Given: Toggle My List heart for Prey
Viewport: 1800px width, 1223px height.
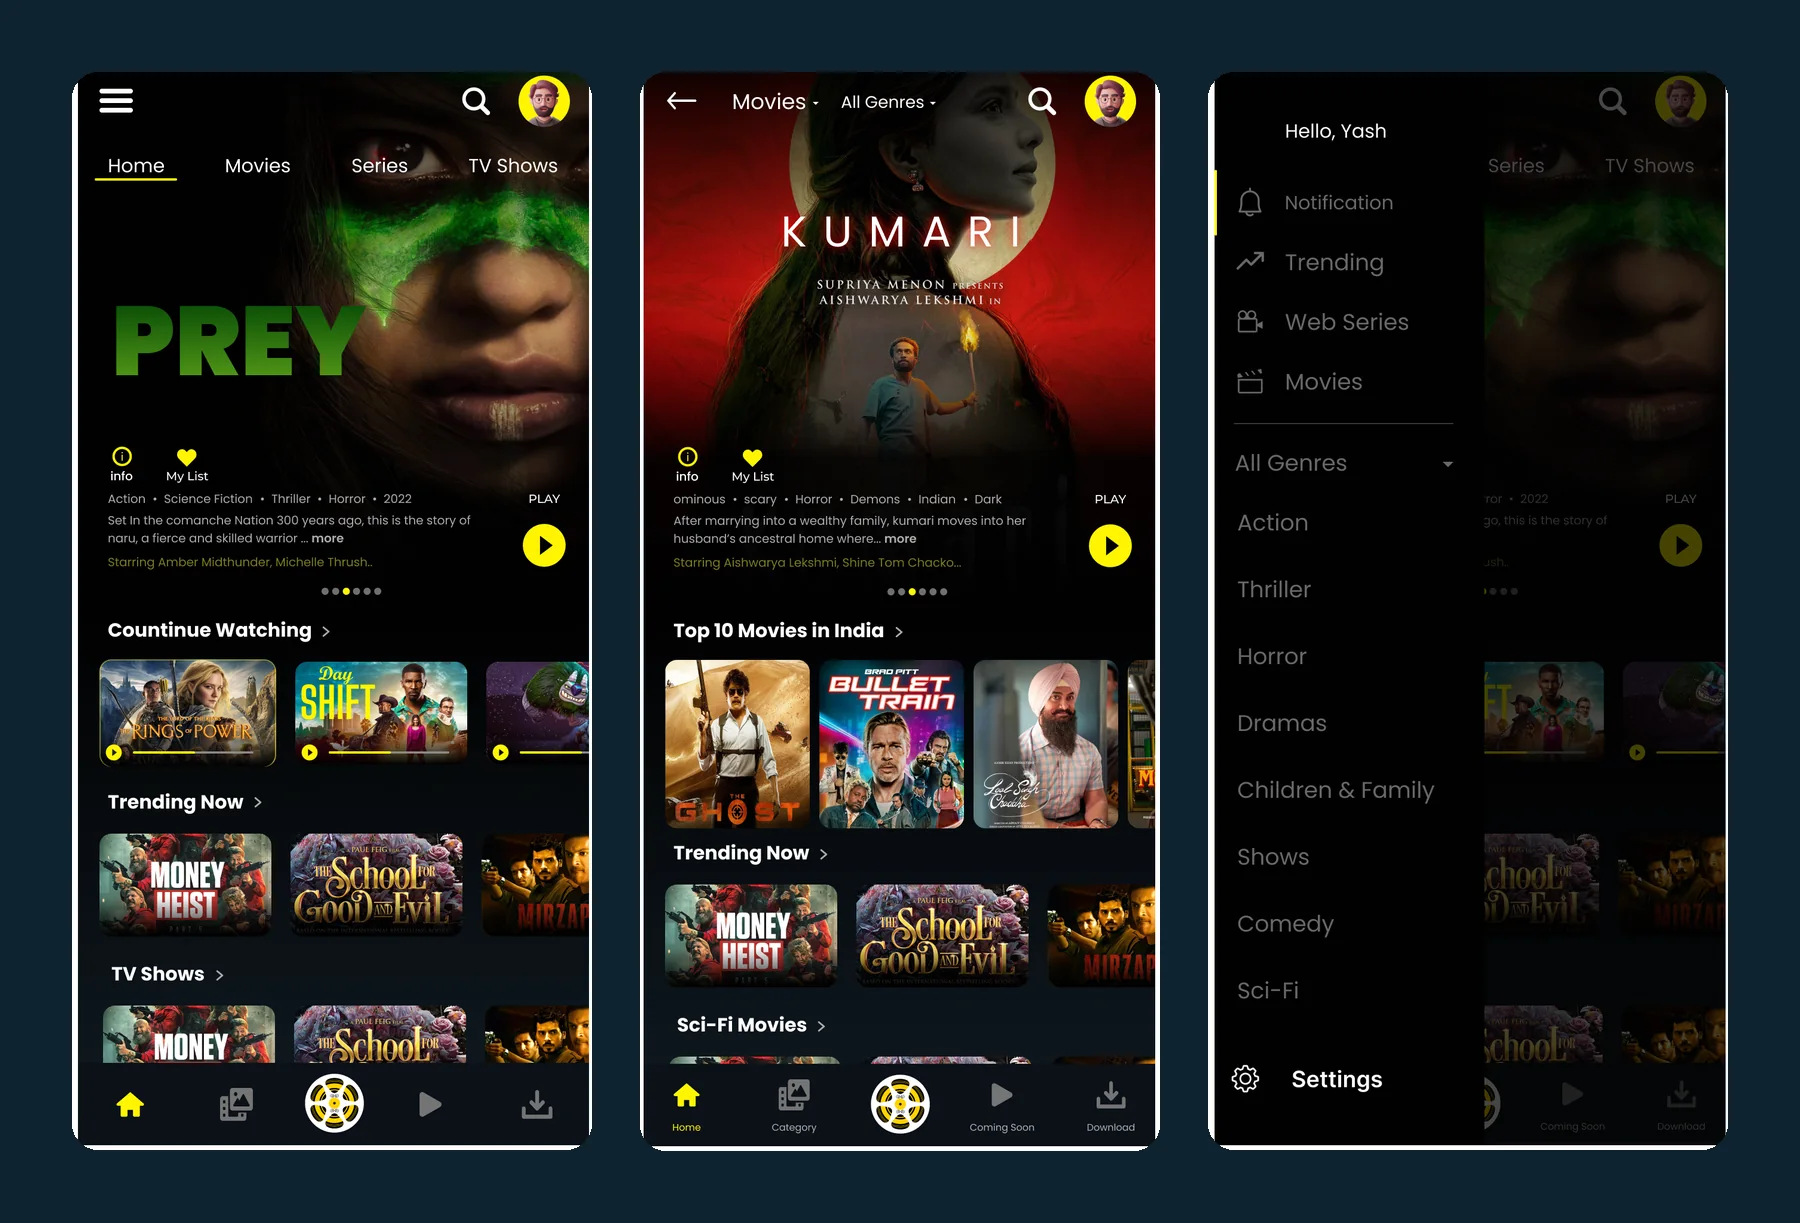Looking at the screenshot, I should pos(187,457).
